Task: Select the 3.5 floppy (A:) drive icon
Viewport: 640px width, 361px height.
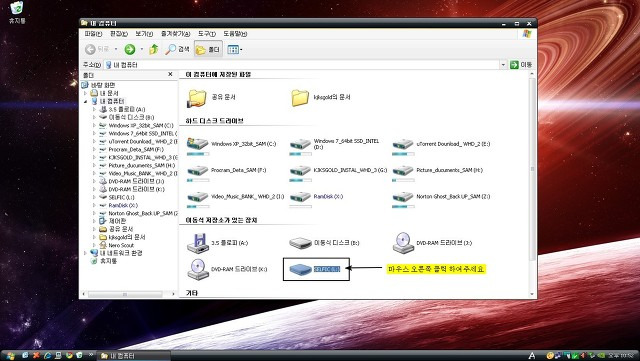Action: [198, 243]
